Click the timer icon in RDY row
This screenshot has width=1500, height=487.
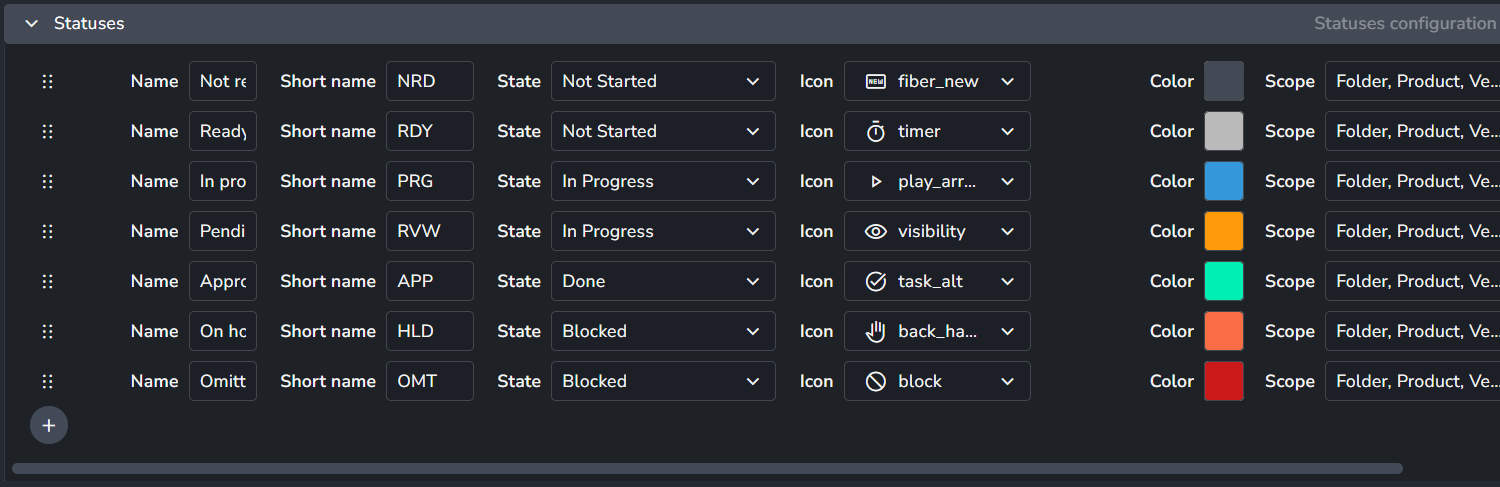point(876,131)
